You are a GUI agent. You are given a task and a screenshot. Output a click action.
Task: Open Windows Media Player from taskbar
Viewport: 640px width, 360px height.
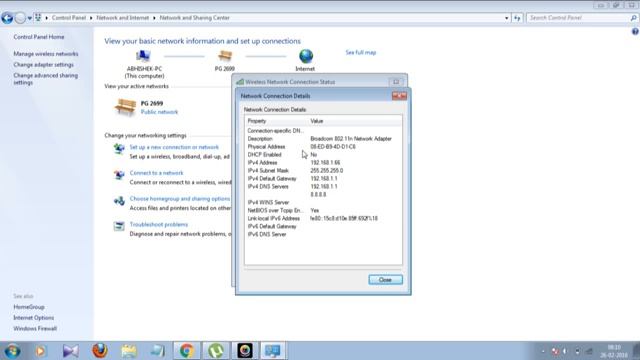41,351
